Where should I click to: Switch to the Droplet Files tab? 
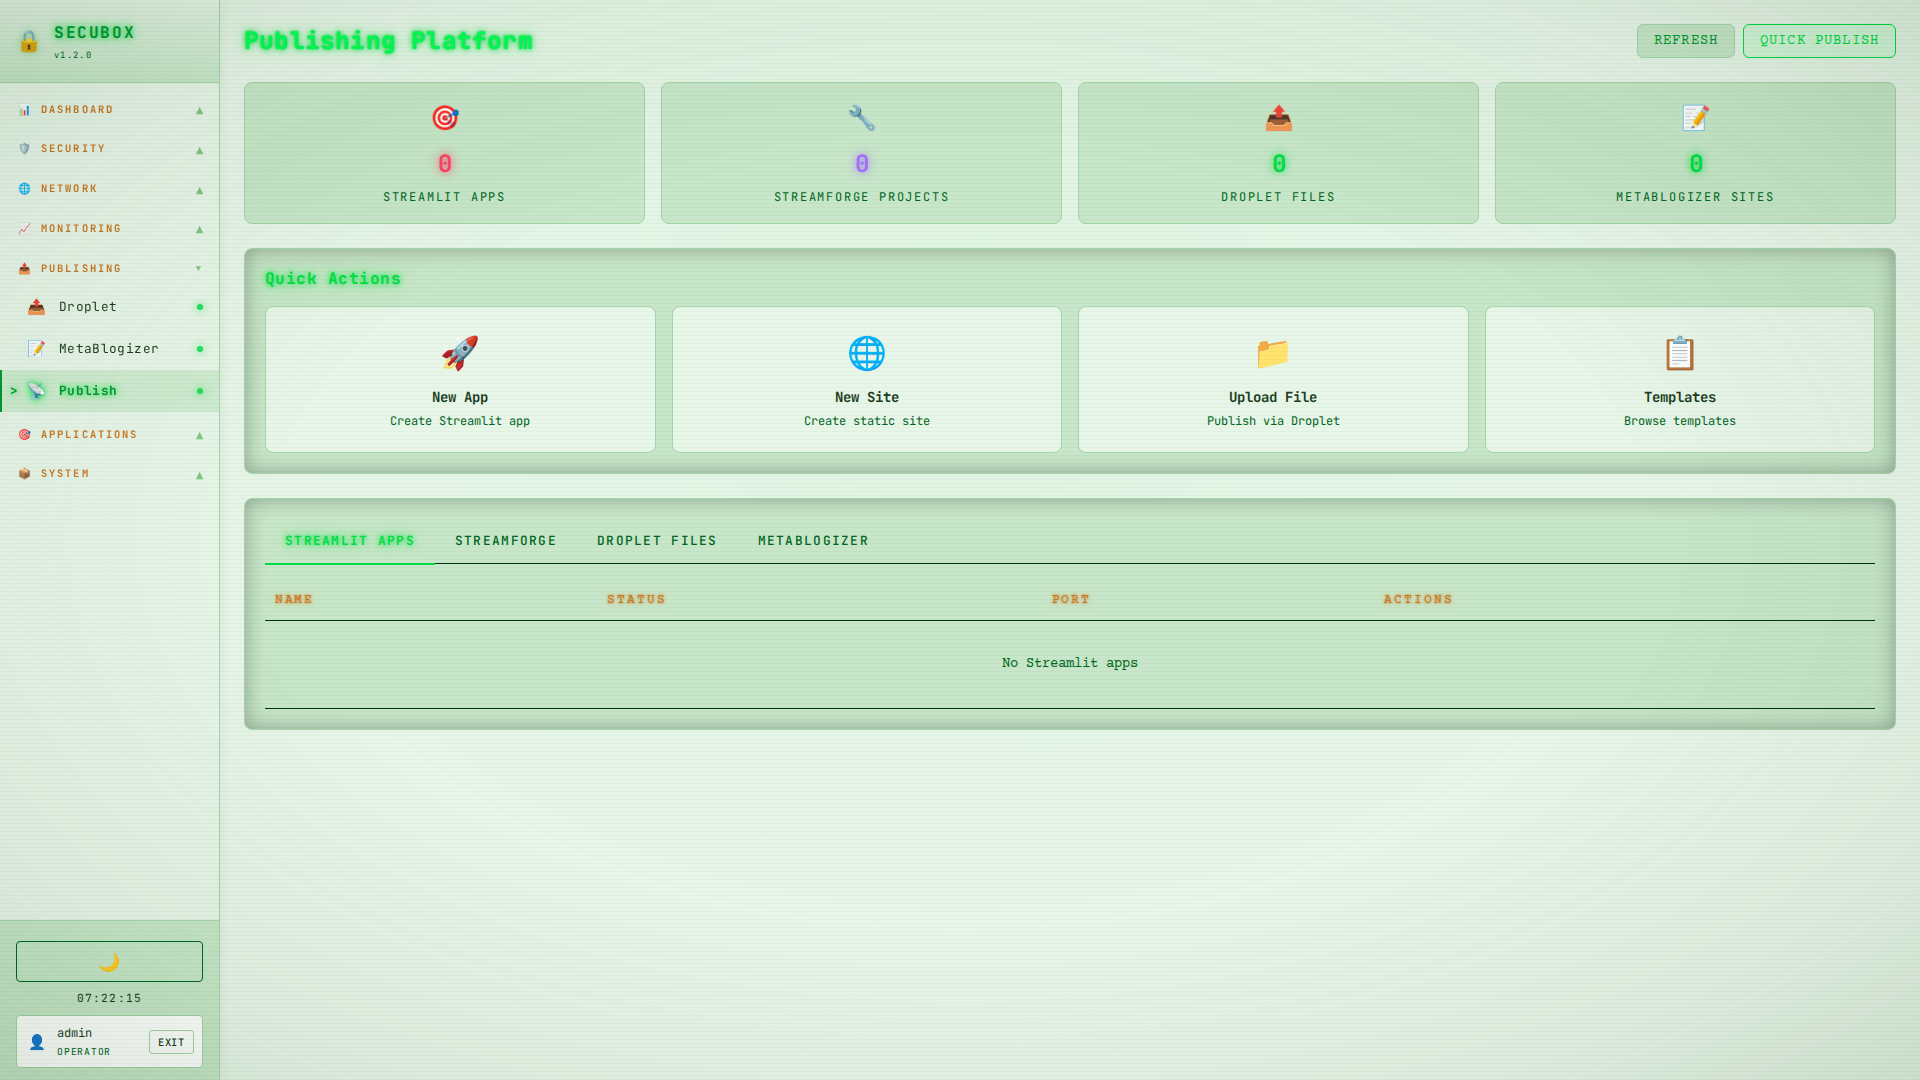coord(656,540)
